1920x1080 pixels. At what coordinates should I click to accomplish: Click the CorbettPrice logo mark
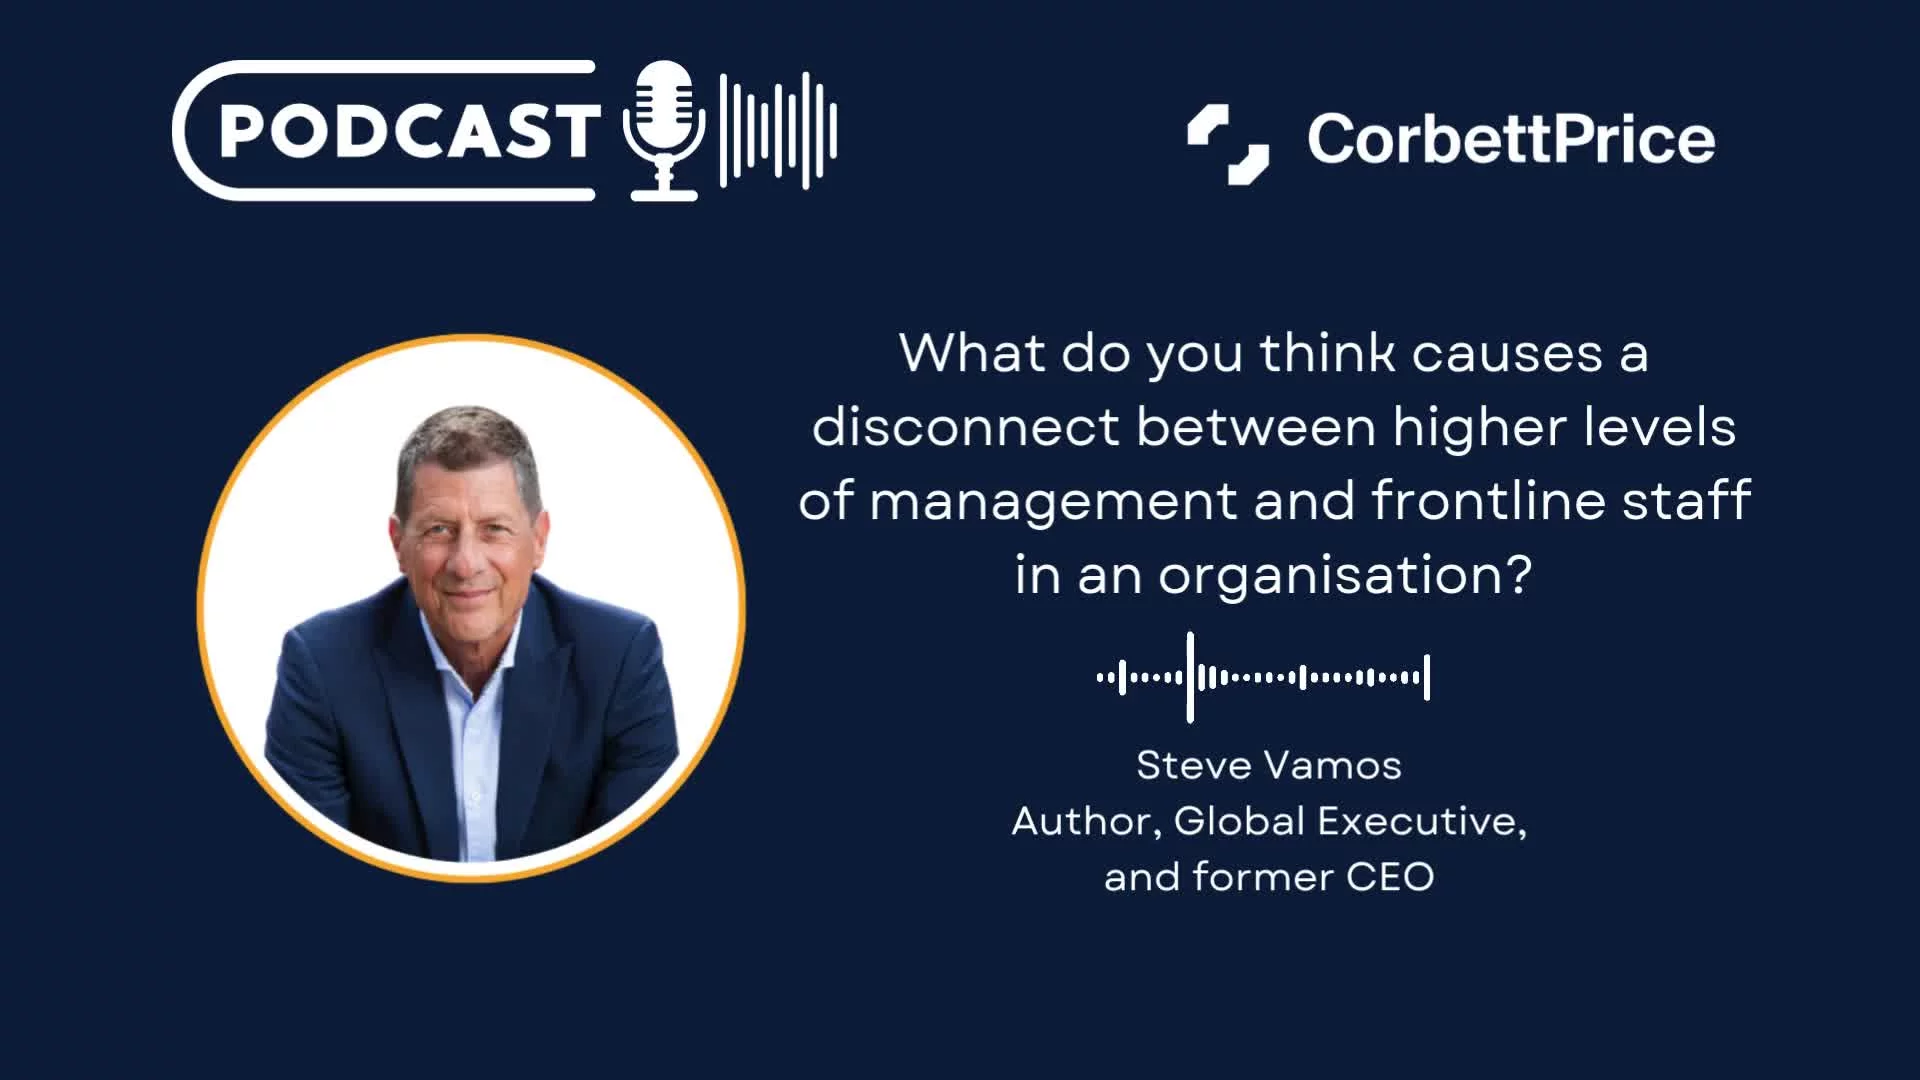(1228, 145)
